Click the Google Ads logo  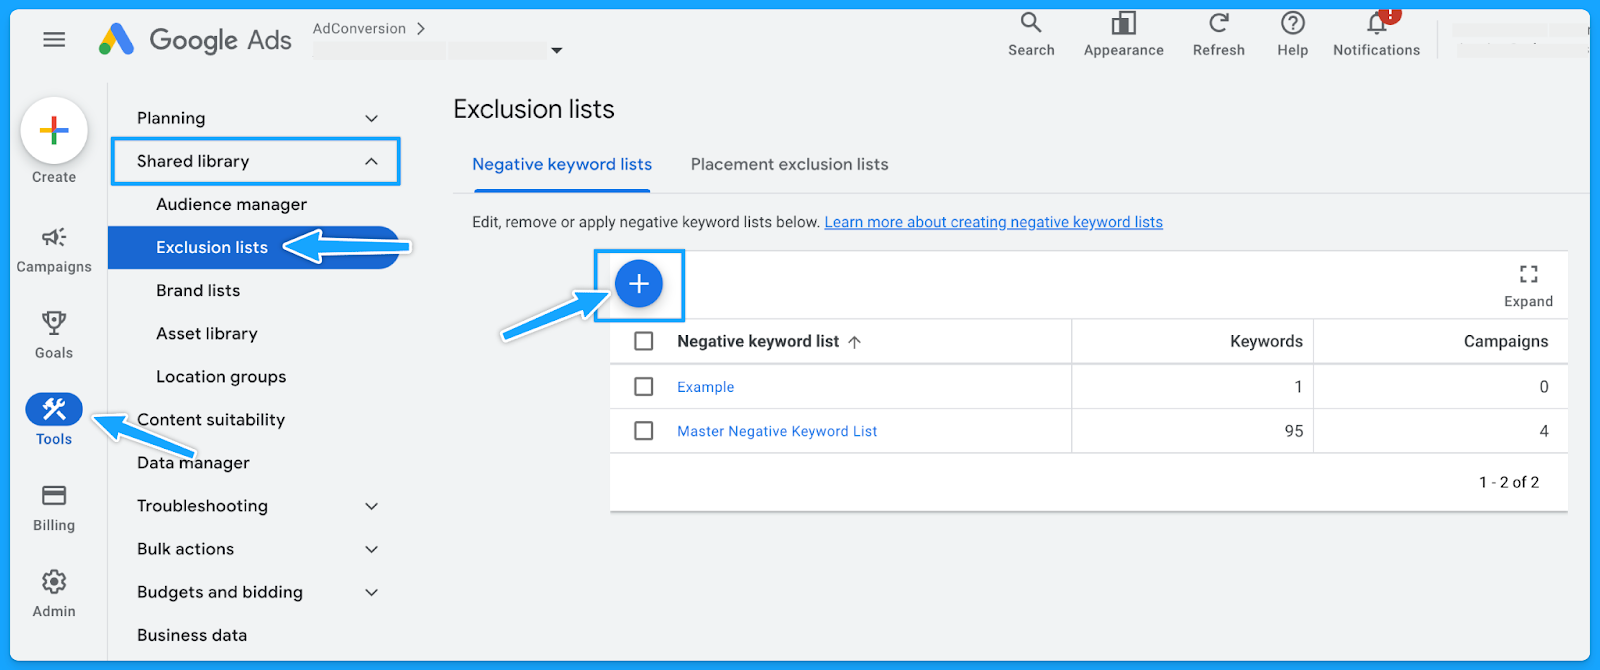coord(195,39)
